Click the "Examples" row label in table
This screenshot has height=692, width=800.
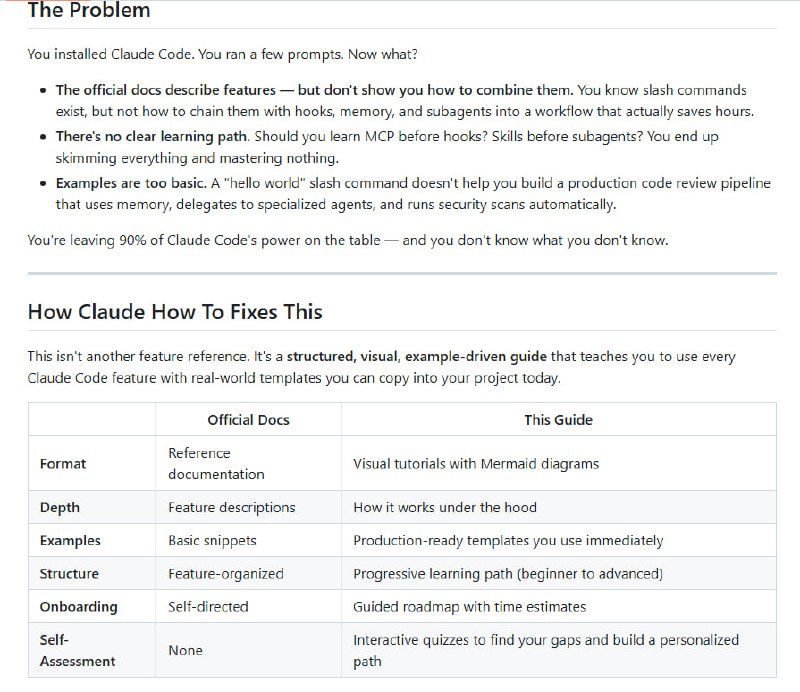click(x=70, y=540)
